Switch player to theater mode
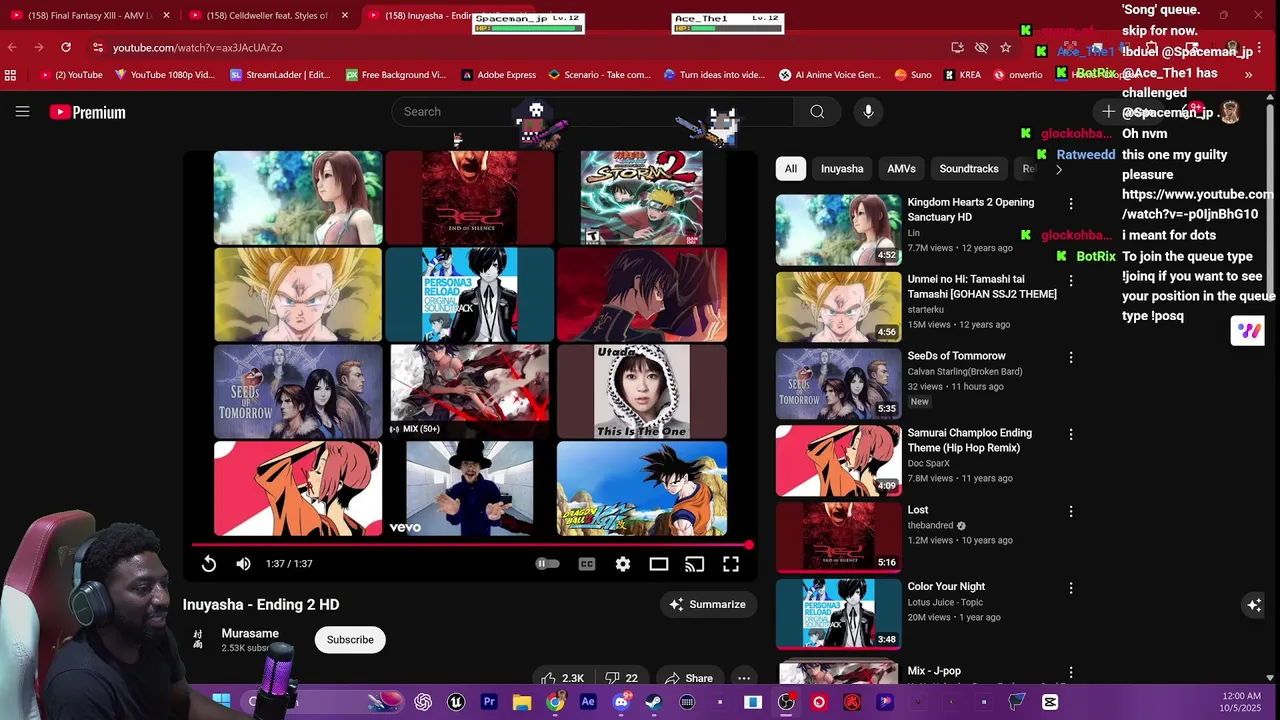The image size is (1280, 720). 659,564
